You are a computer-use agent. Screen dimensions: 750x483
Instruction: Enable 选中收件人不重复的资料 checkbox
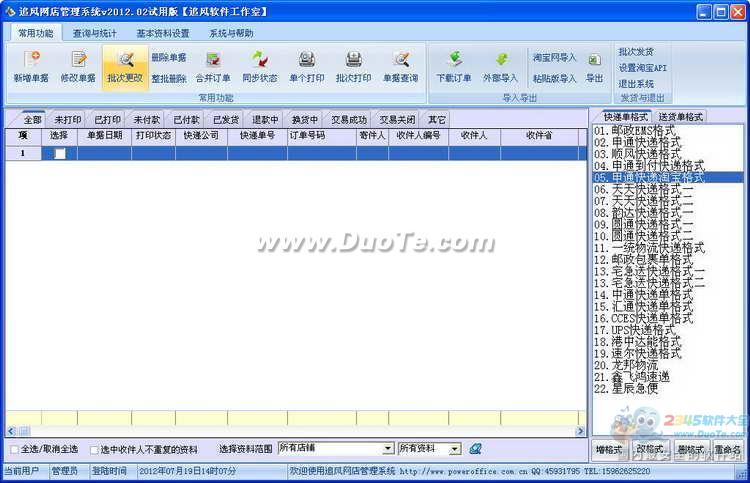(x=95, y=450)
